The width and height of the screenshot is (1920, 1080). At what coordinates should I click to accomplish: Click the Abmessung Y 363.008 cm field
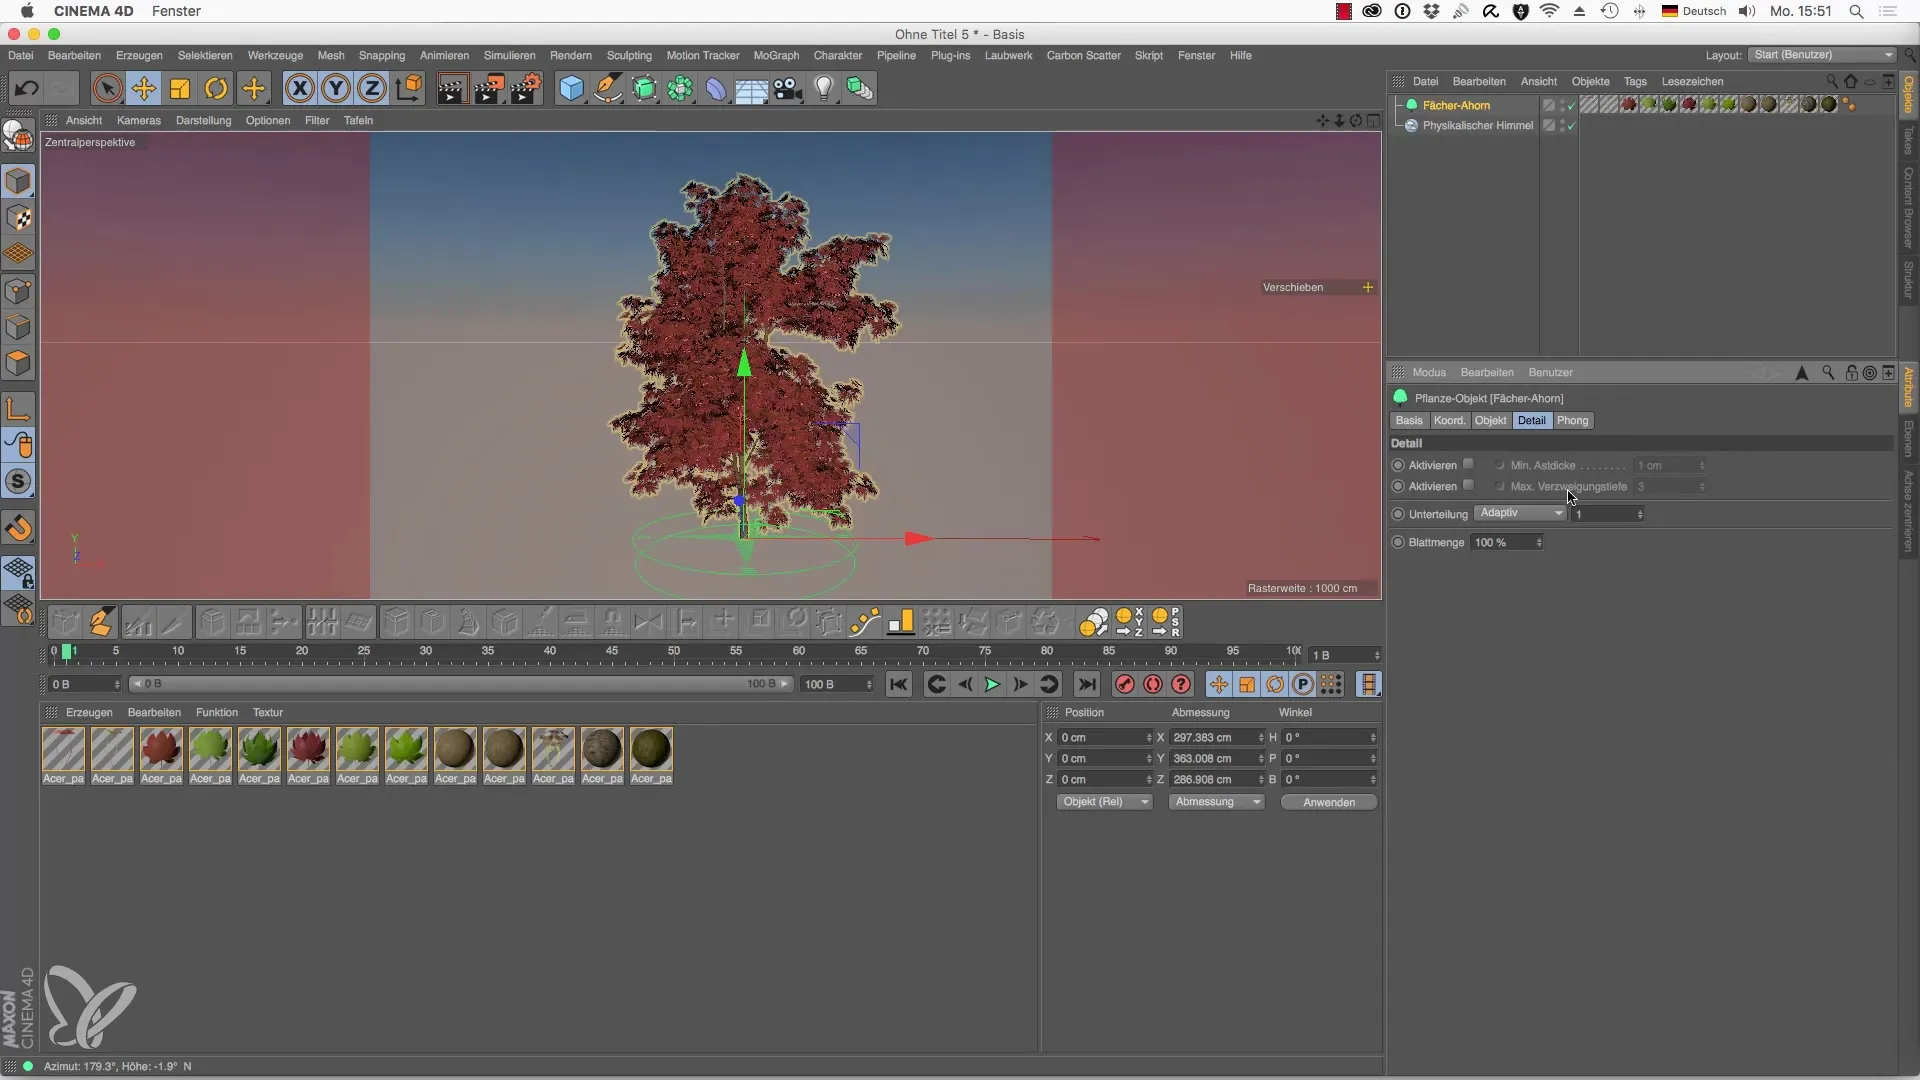point(1216,758)
